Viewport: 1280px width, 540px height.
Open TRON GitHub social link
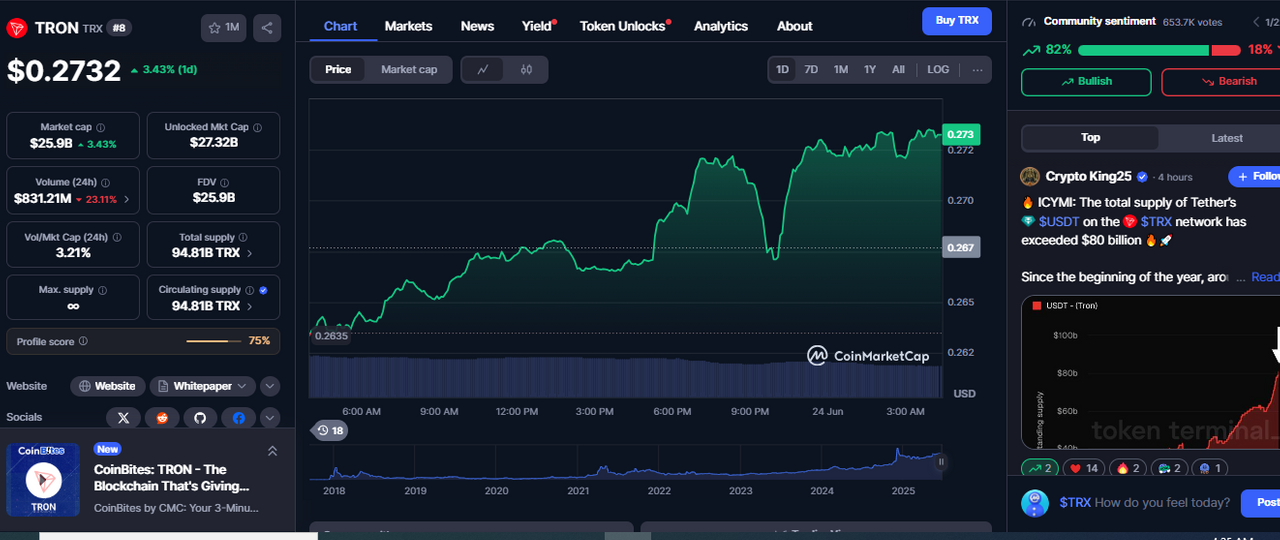tap(200, 417)
